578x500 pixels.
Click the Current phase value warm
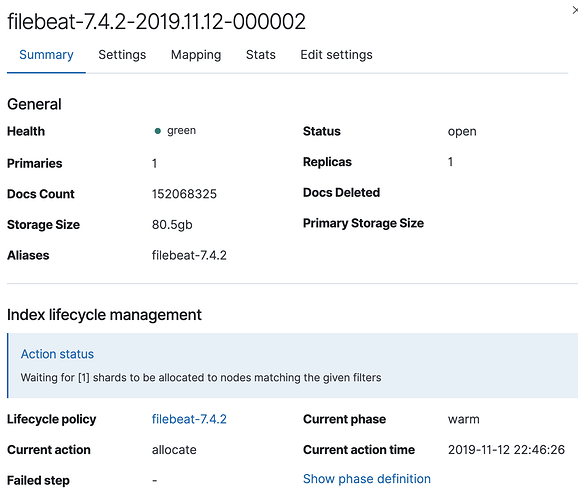coord(464,419)
